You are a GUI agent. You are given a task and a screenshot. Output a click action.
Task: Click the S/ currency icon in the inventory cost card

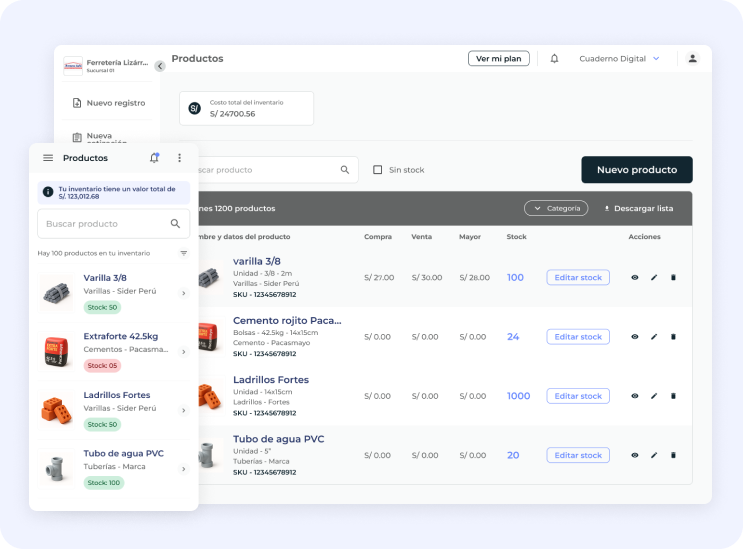tap(194, 108)
